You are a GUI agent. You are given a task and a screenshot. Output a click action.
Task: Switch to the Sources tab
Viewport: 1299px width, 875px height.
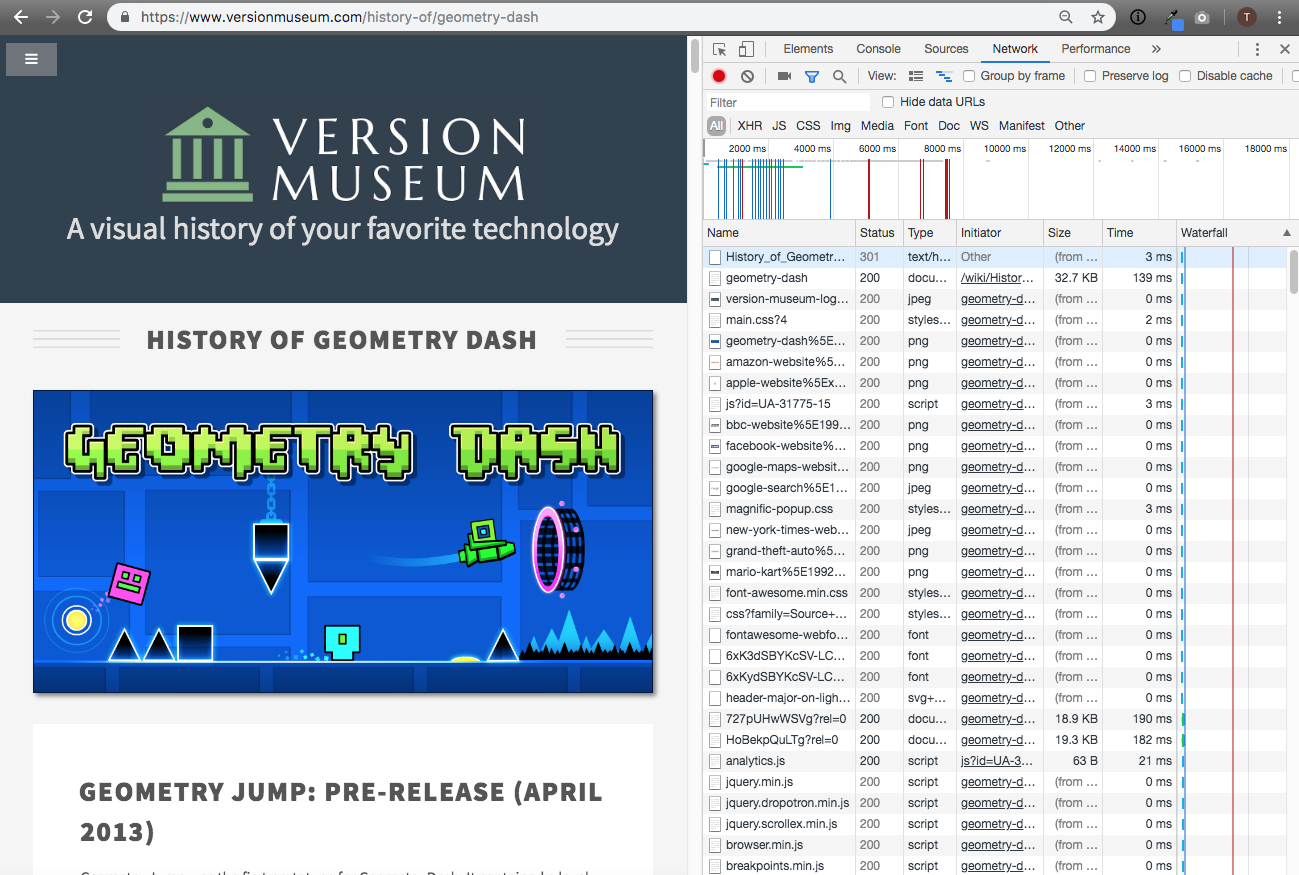tap(946, 49)
